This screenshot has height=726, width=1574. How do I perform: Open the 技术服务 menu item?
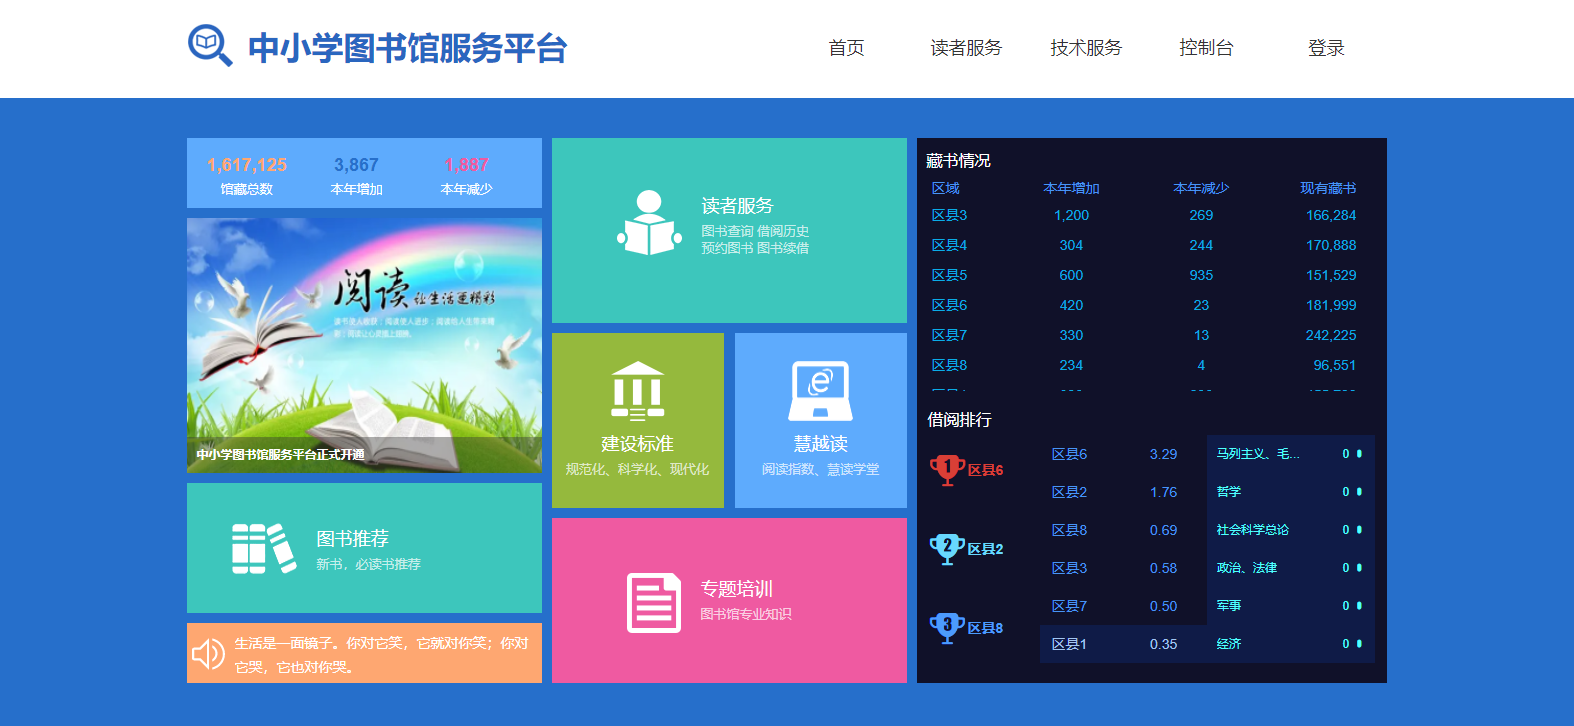click(1086, 48)
